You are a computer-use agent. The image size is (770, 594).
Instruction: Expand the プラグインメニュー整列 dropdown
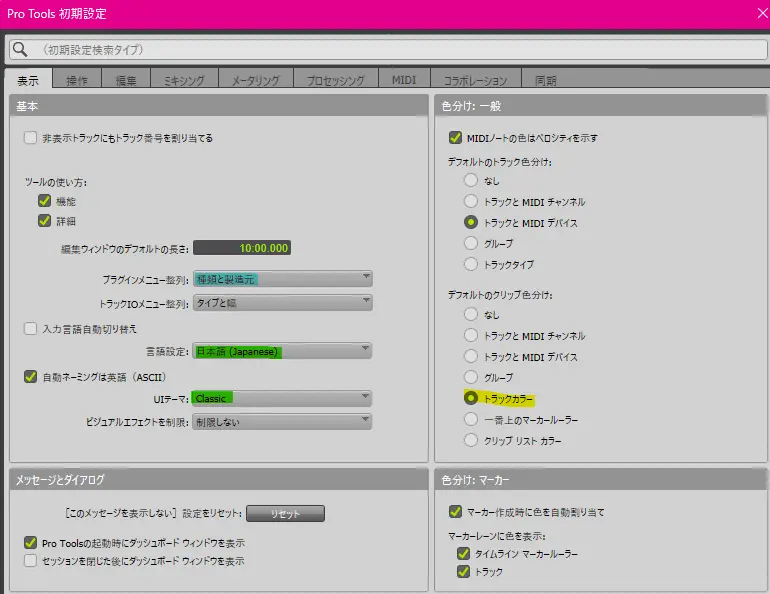click(282, 279)
